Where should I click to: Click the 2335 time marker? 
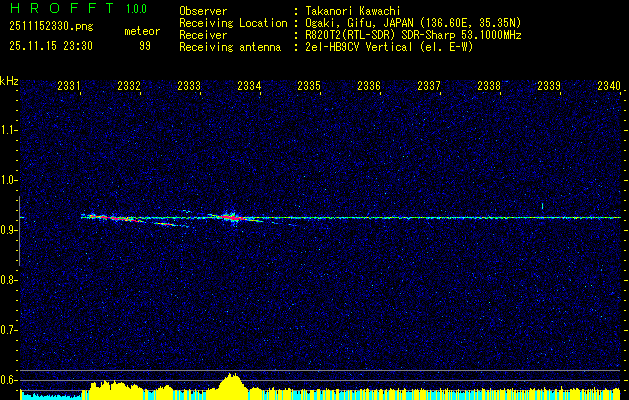[309, 85]
